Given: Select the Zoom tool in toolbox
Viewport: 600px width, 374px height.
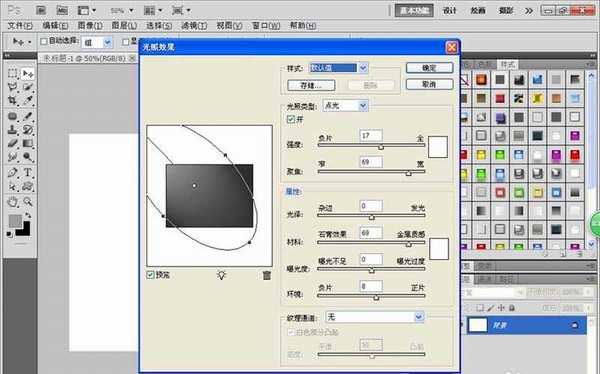Looking at the screenshot, I should pos(28,202).
